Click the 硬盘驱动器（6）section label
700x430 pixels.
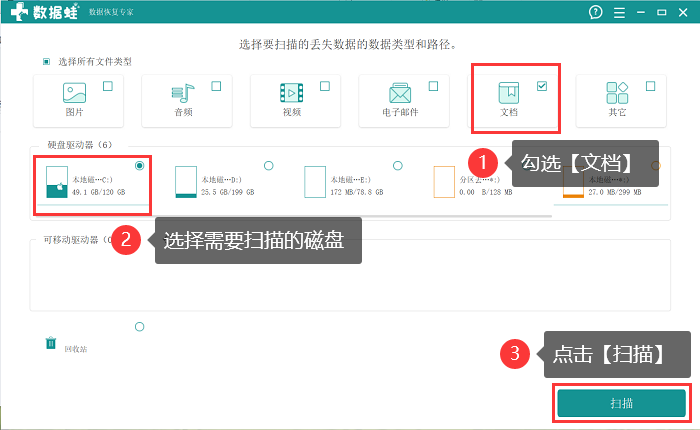pos(80,145)
